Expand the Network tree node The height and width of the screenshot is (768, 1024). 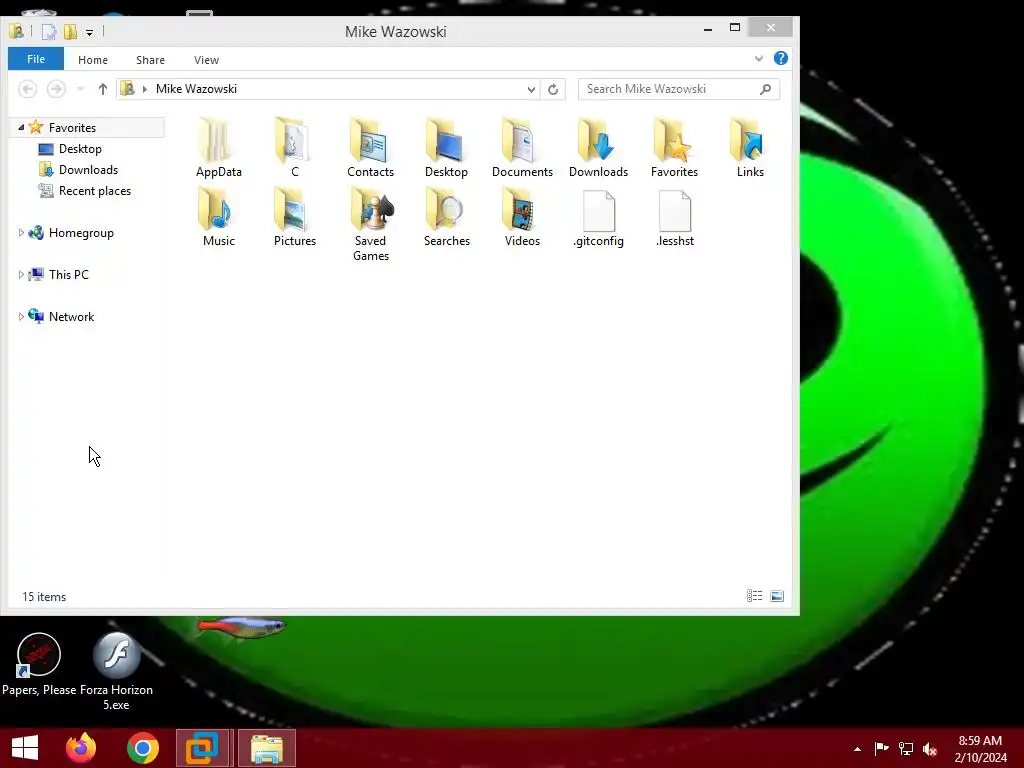tap(21, 316)
